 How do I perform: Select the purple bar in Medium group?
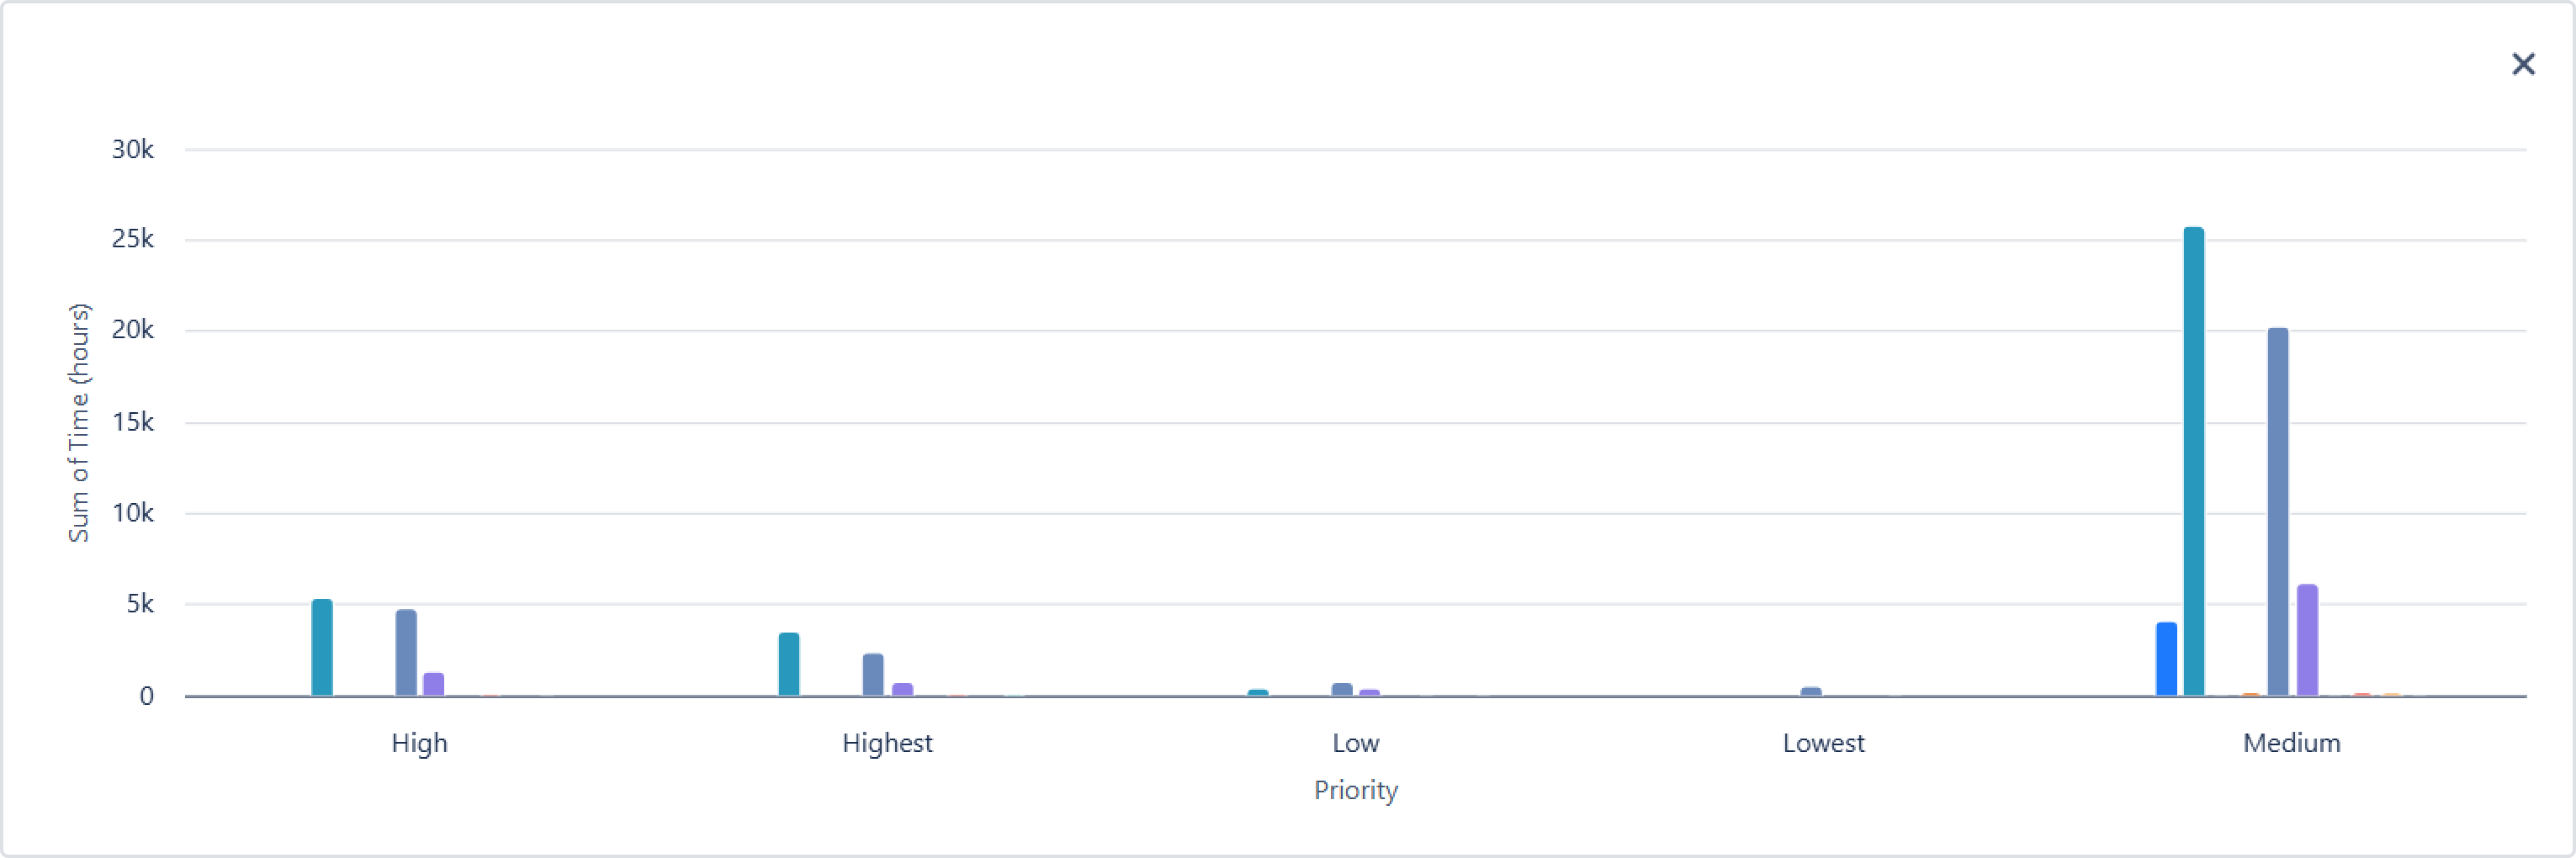(x=2307, y=640)
